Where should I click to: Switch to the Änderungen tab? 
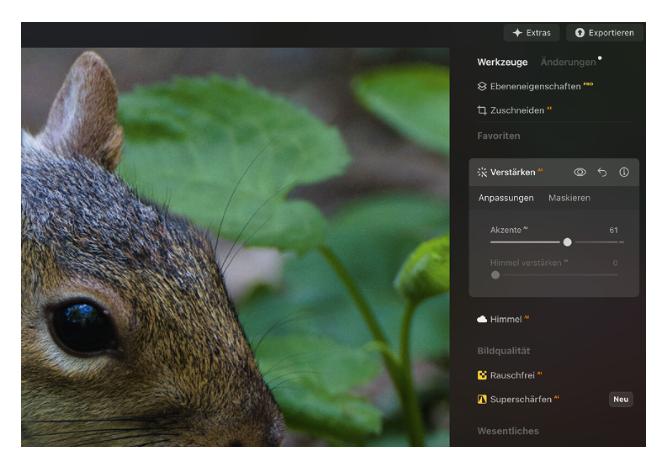568,62
